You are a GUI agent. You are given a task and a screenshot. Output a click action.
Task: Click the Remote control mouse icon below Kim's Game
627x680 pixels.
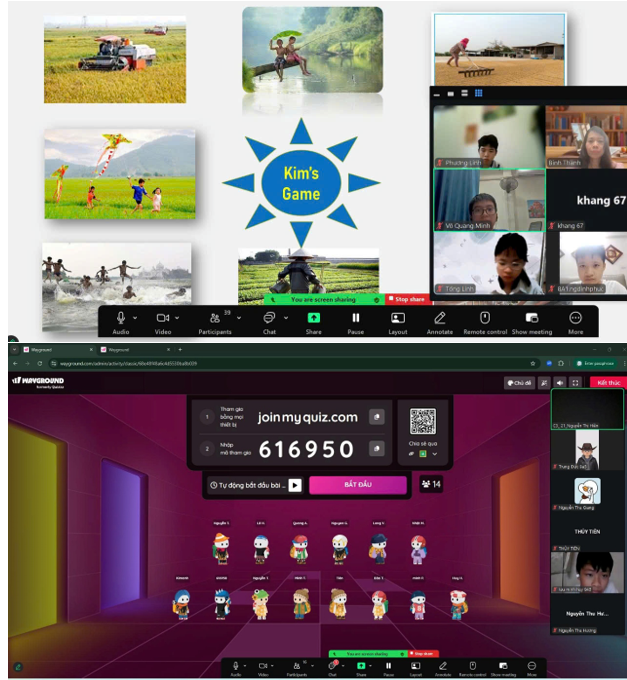[x=484, y=318]
